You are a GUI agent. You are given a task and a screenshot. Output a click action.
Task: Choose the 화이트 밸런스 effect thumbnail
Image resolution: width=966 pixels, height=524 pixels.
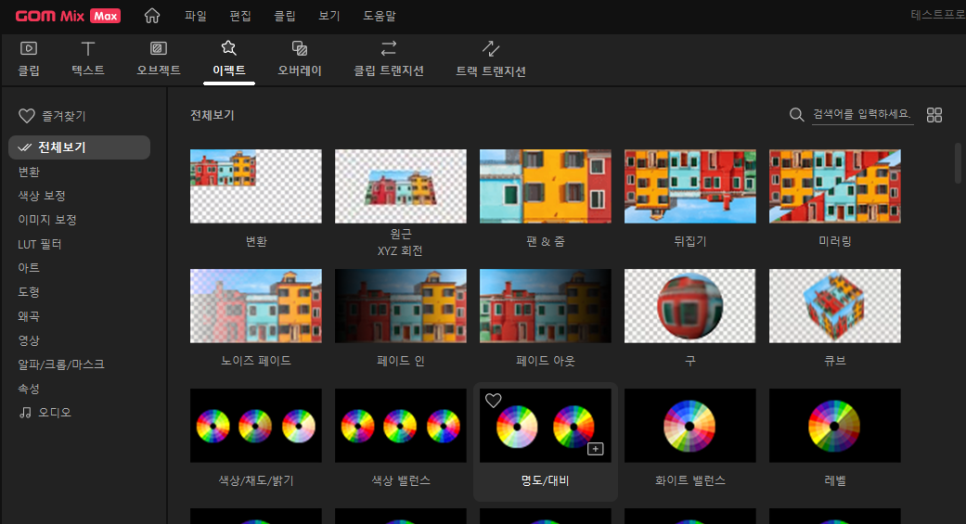pyautogui.click(x=690, y=425)
